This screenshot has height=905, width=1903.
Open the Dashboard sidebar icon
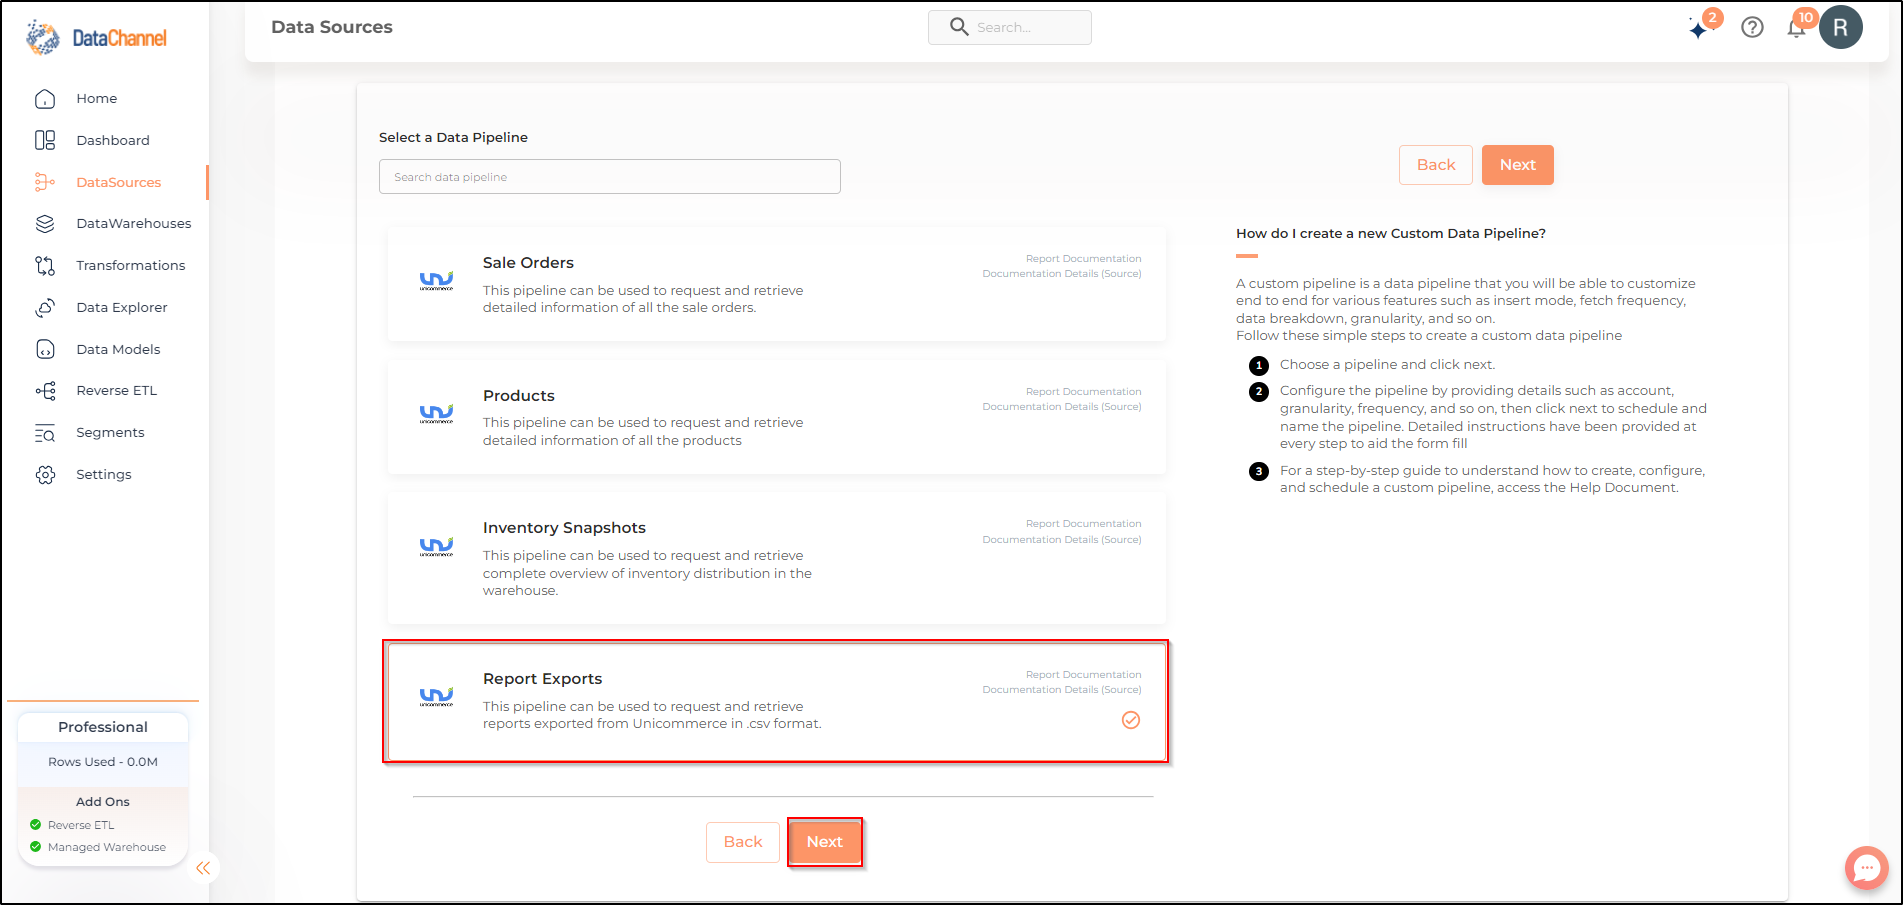(x=45, y=140)
